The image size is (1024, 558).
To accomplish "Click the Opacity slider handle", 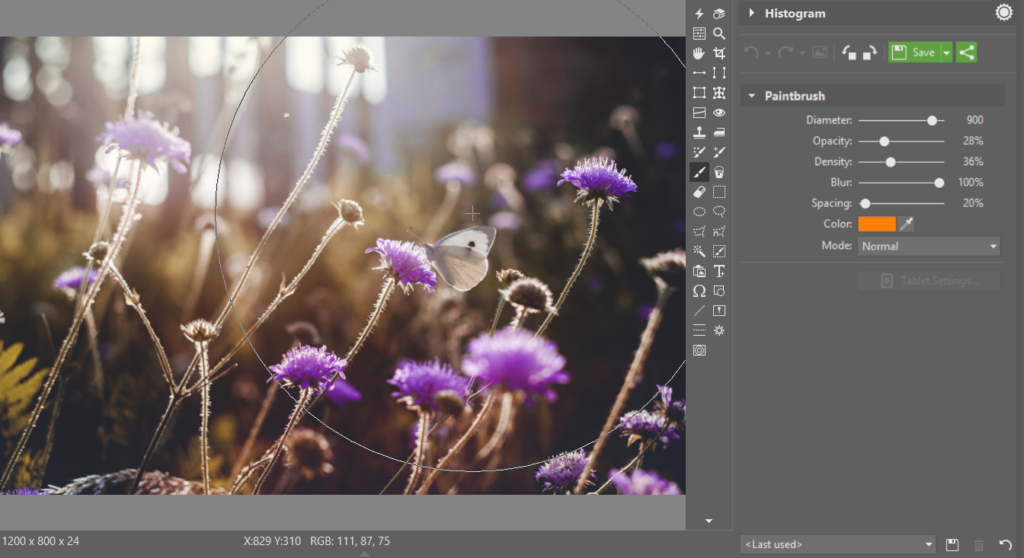I will [884, 141].
